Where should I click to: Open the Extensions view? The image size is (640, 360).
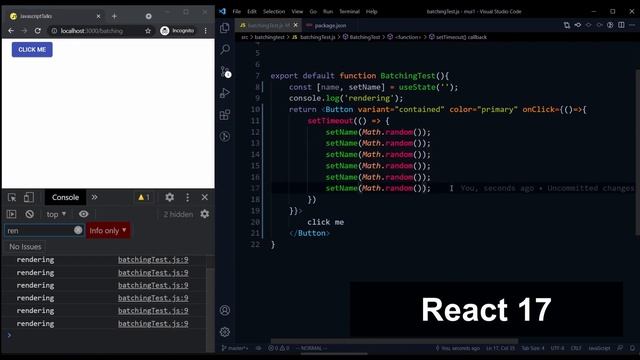point(225,115)
